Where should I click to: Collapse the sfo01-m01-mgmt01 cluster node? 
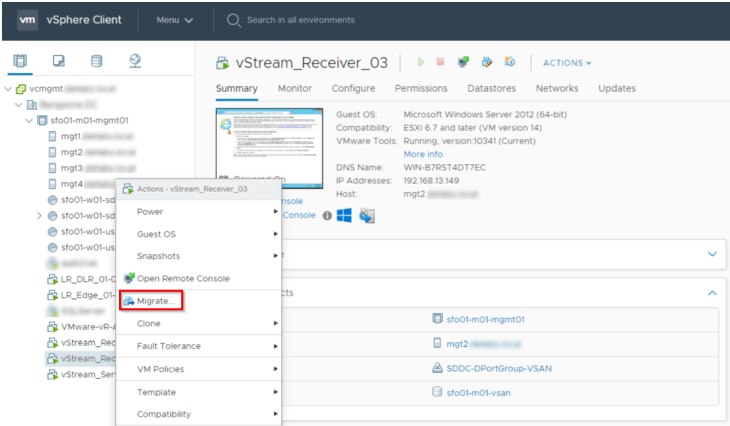coord(29,121)
